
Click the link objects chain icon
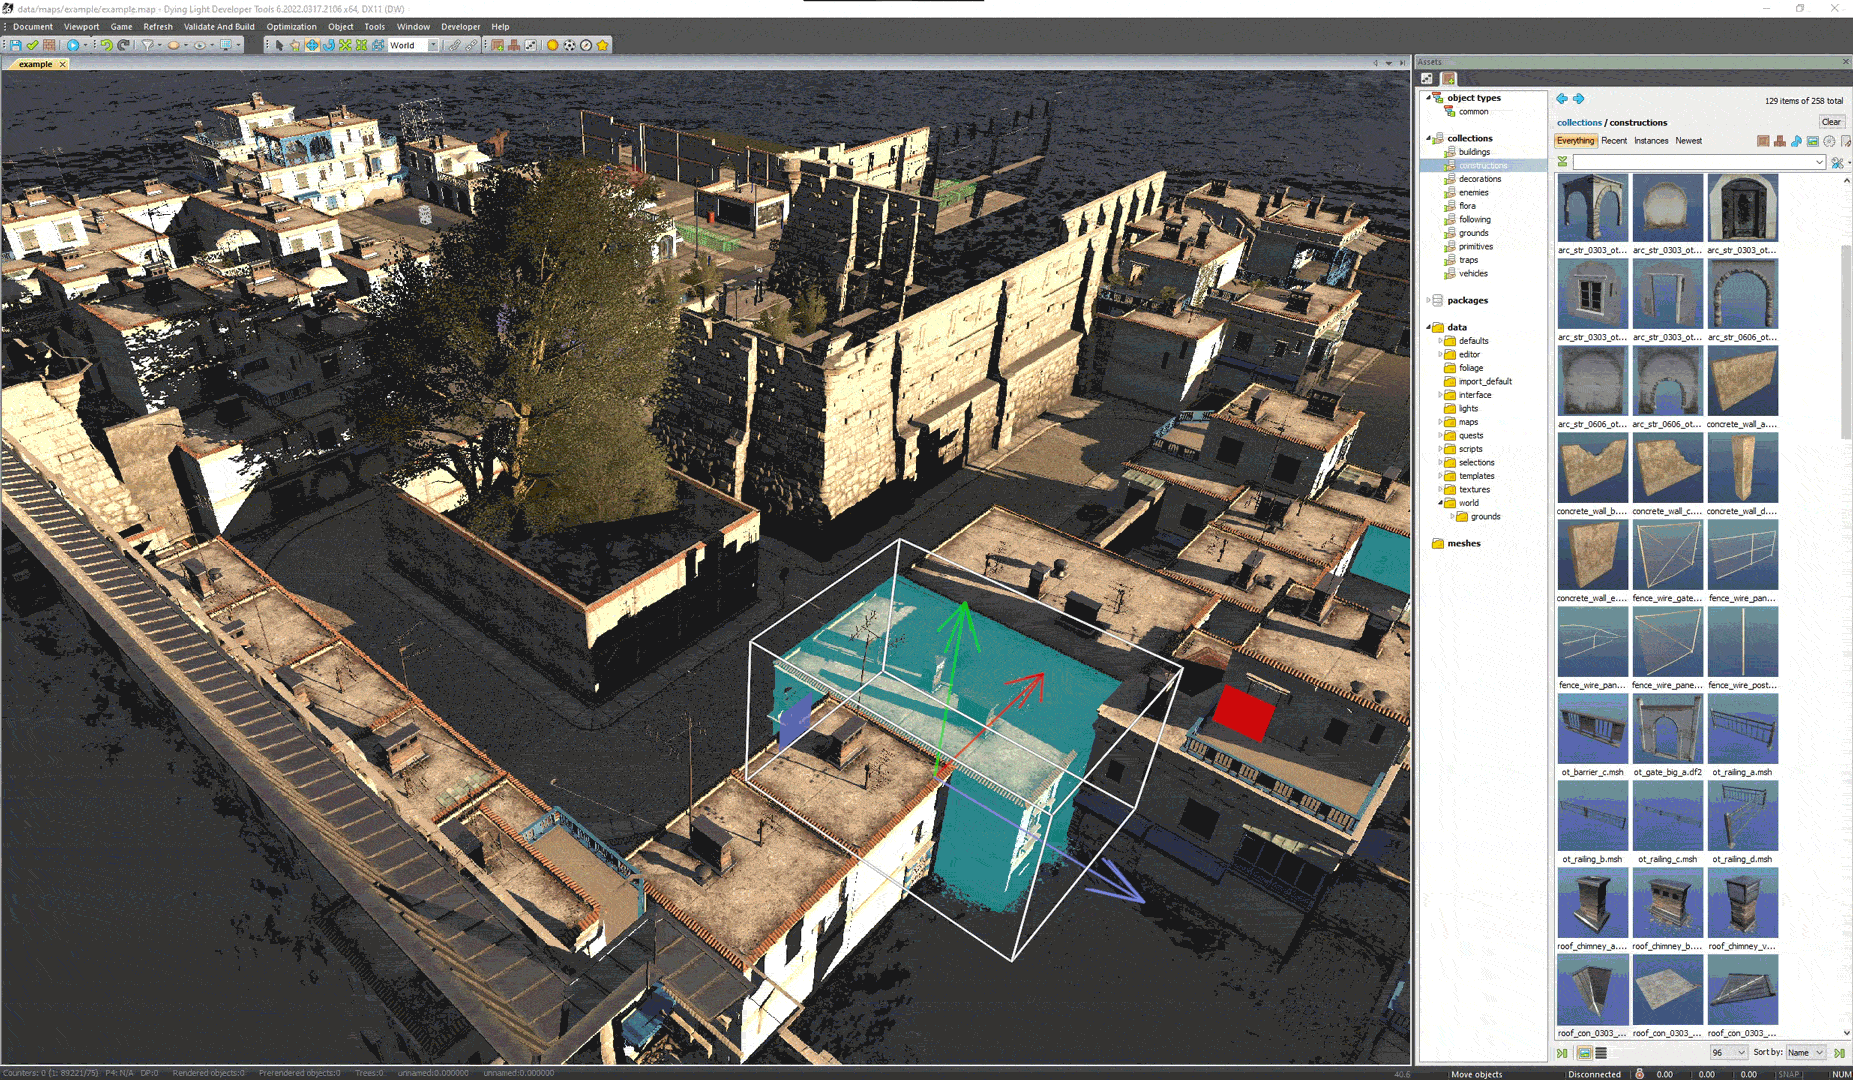click(454, 45)
